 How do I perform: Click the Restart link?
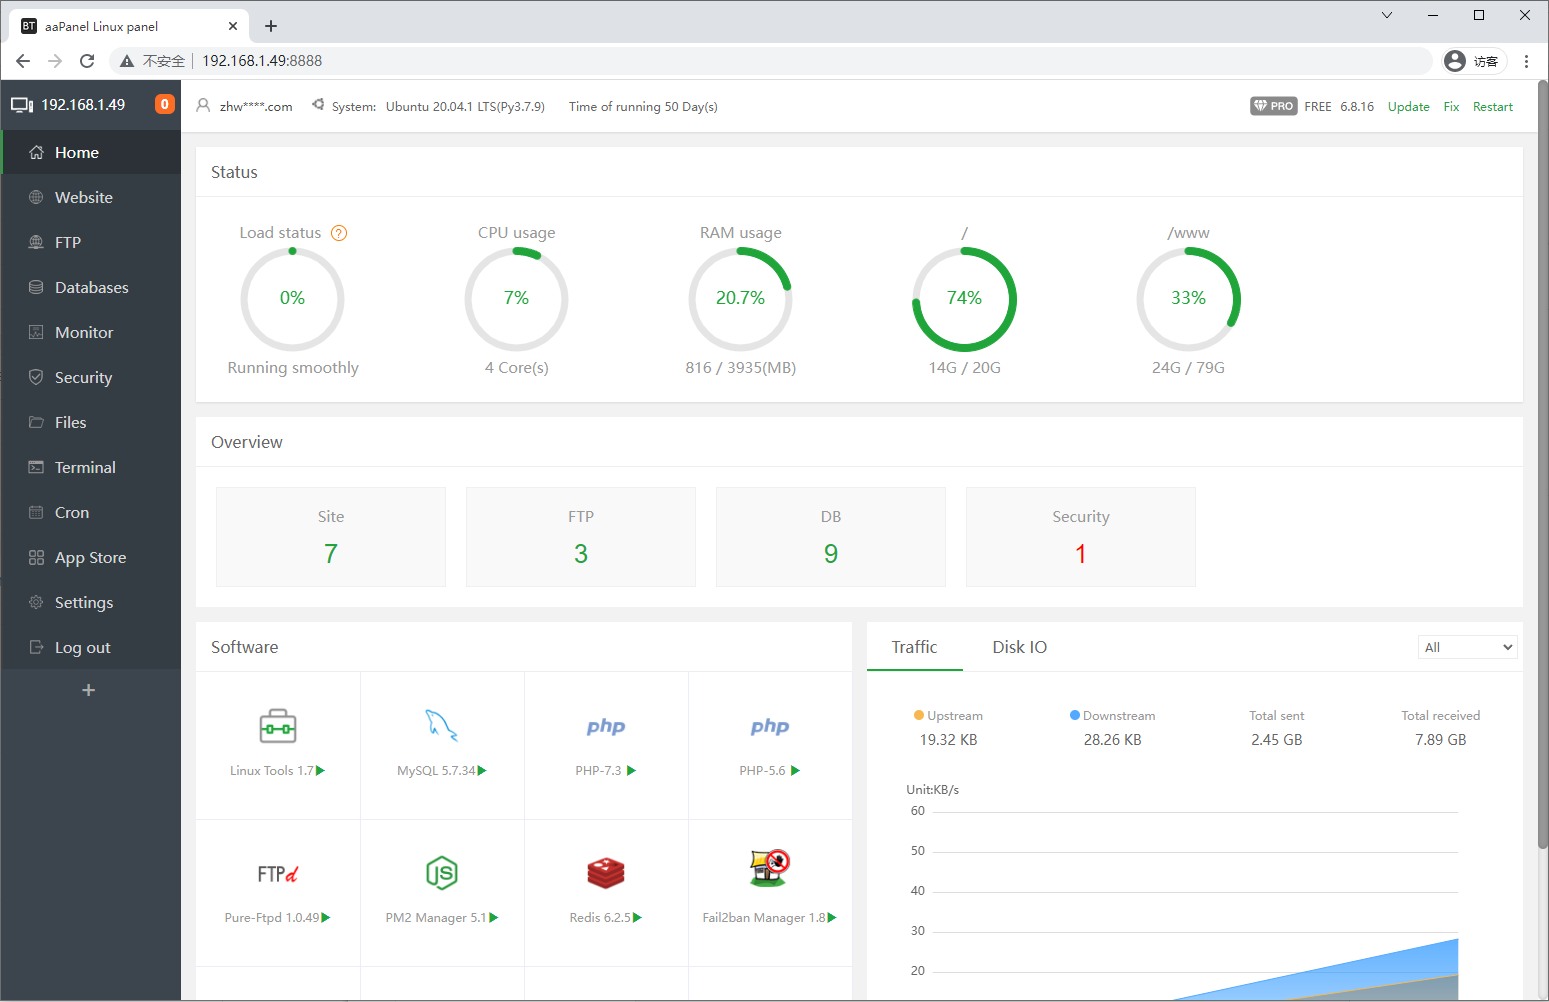click(1492, 107)
